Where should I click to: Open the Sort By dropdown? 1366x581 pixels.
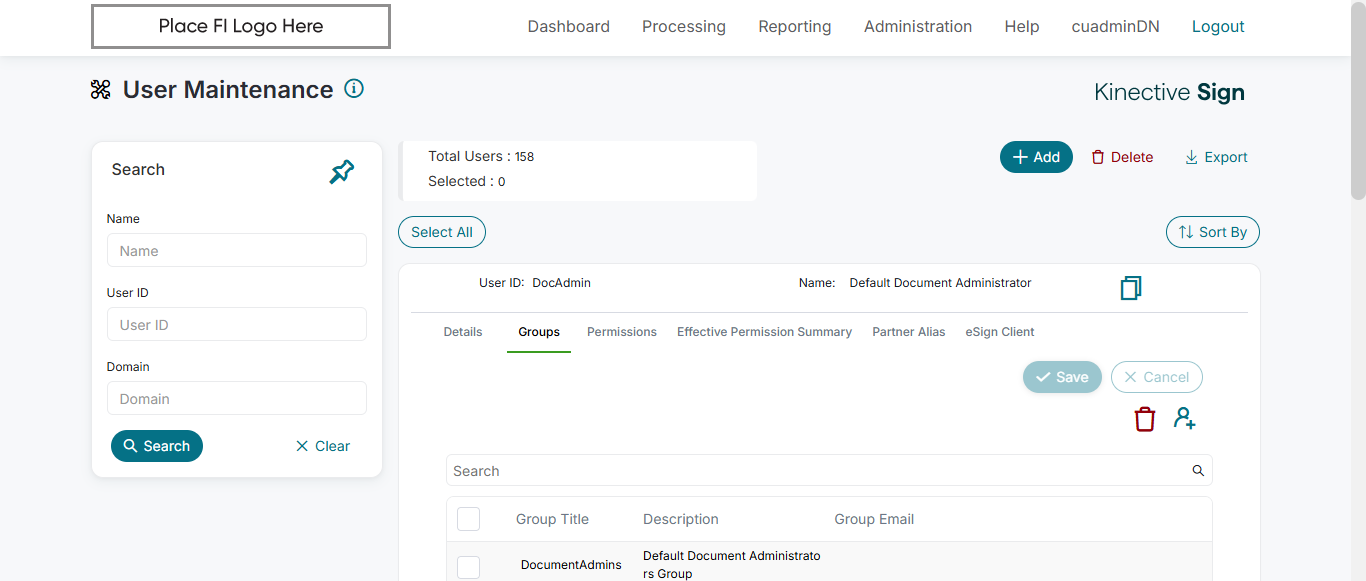click(1213, 232)
